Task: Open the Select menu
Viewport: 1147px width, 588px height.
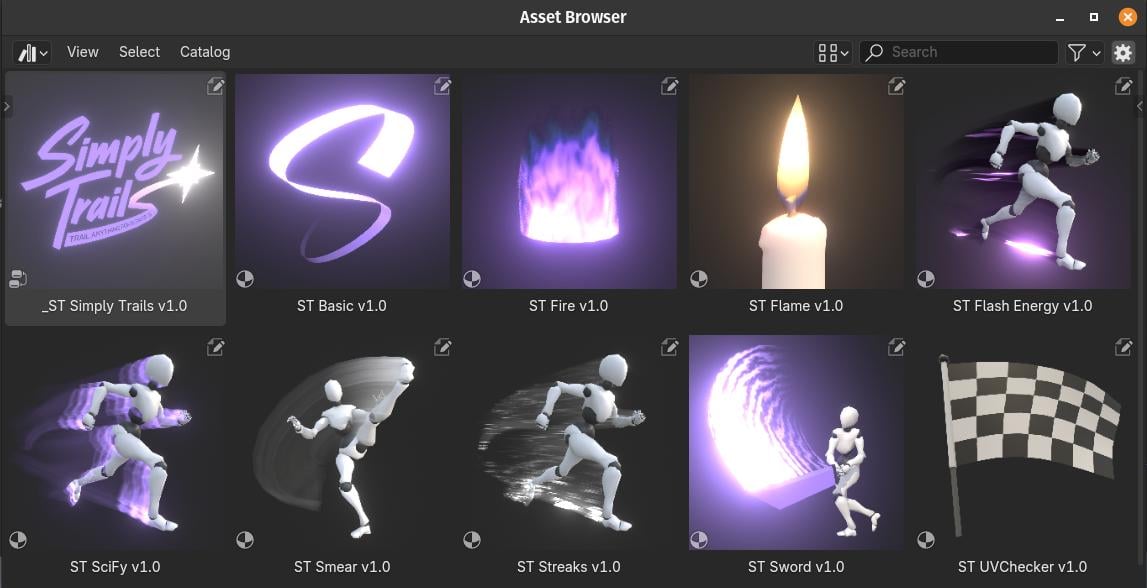Action: tap(139, 52)
